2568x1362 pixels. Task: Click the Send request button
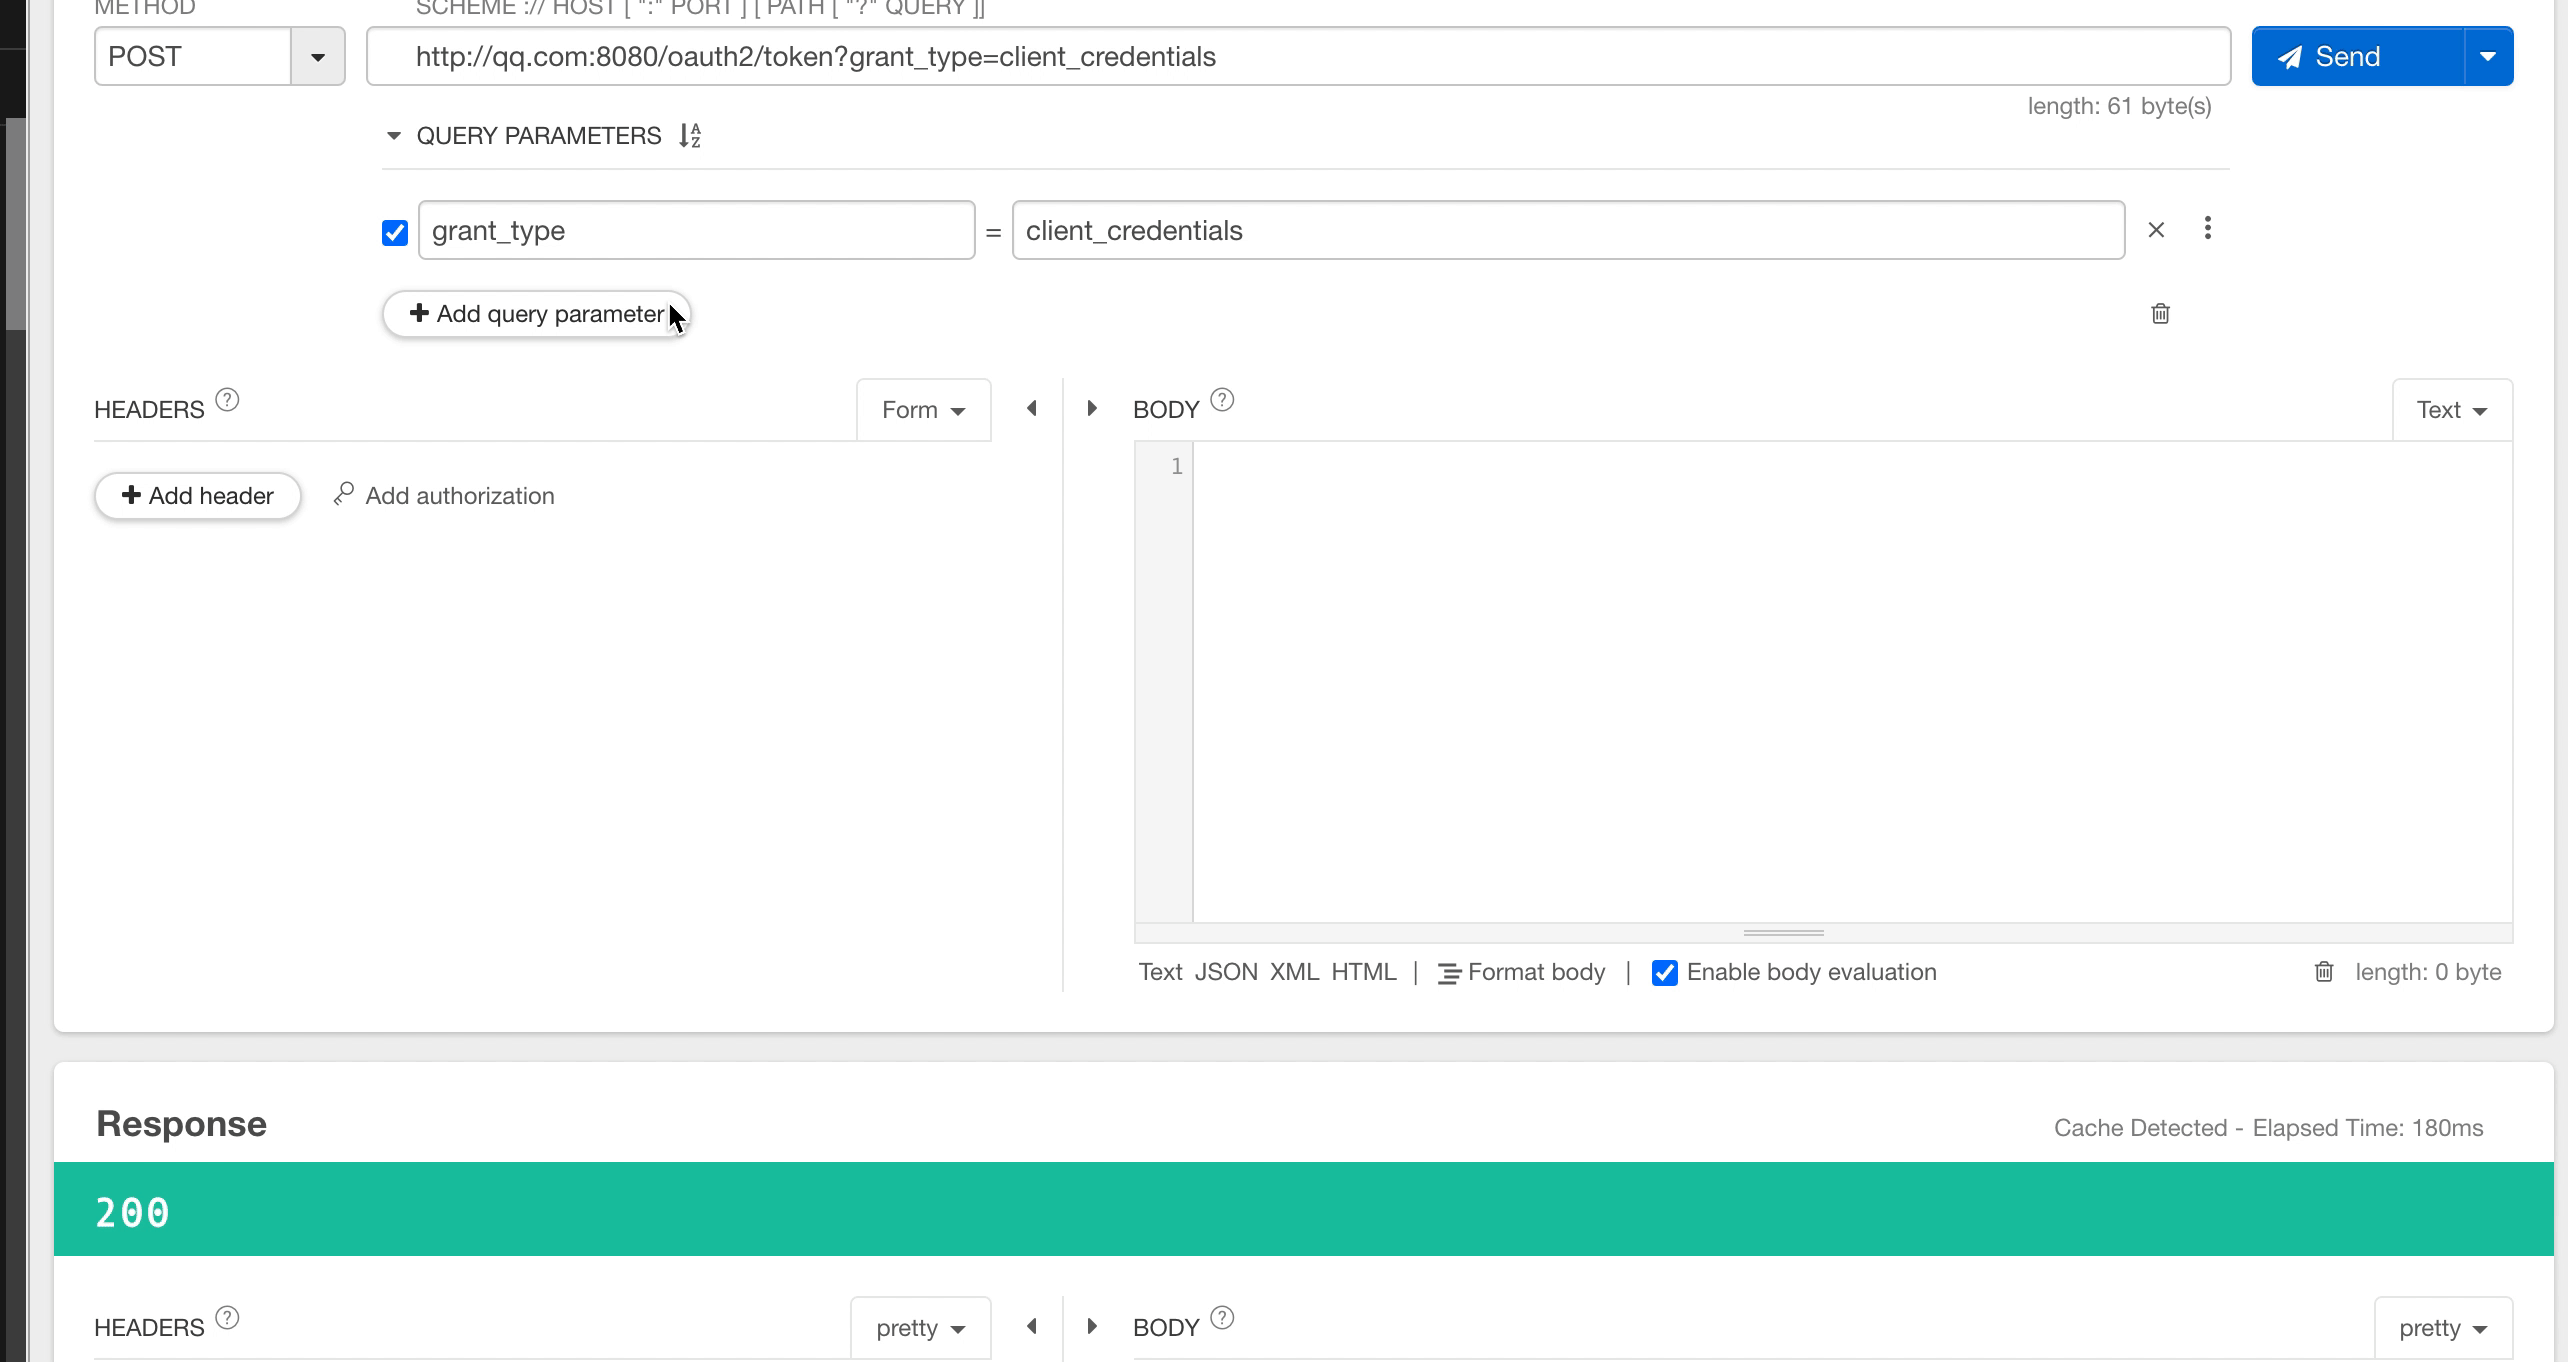[2359, 56]
